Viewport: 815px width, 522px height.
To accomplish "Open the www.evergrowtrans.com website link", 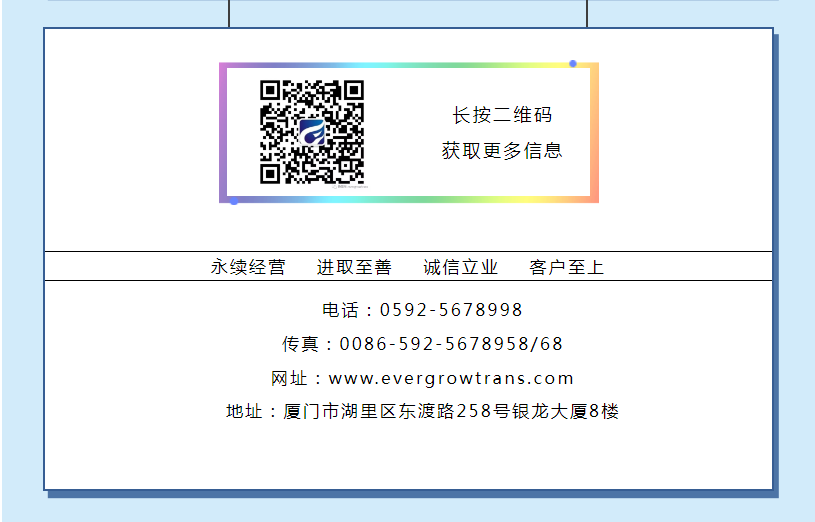I will coord(451,378).
